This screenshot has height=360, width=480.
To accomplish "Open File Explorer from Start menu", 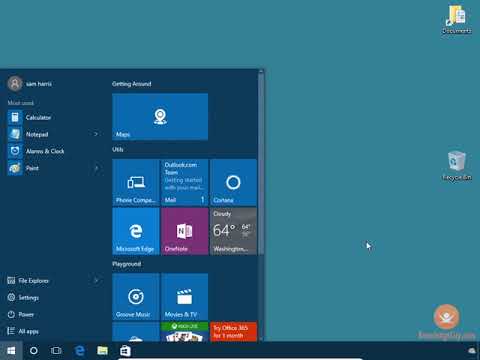I will [x=28, y=281].
